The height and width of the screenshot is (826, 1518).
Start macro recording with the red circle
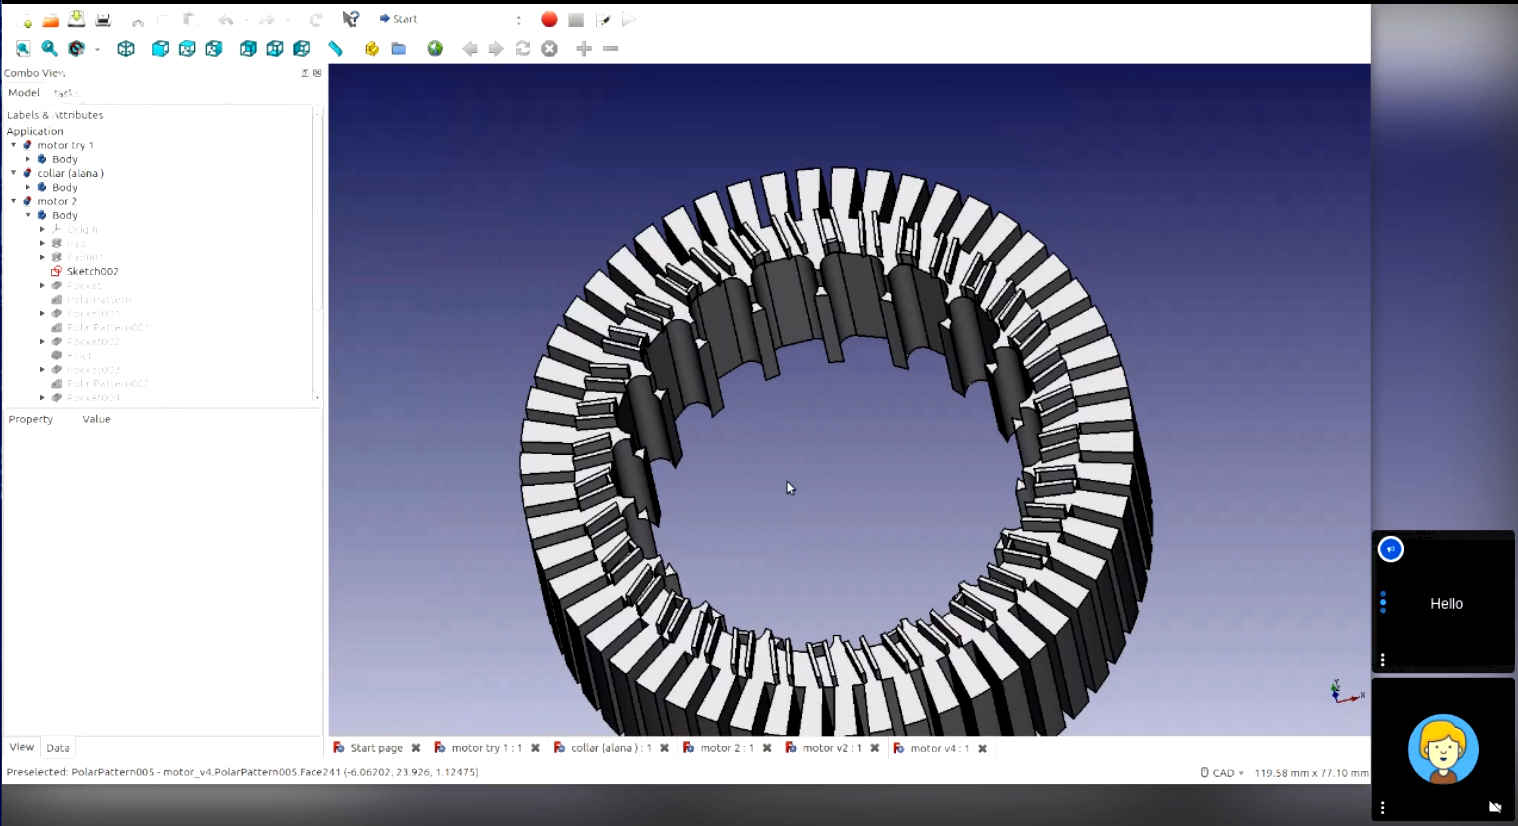pyautogui.click(x=549, y=19)
